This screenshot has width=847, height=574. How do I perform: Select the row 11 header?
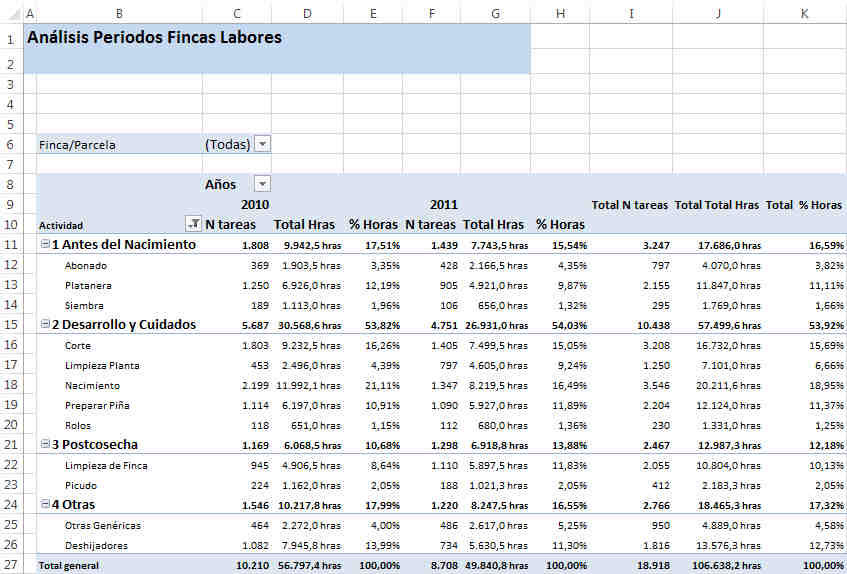[10, 245]
